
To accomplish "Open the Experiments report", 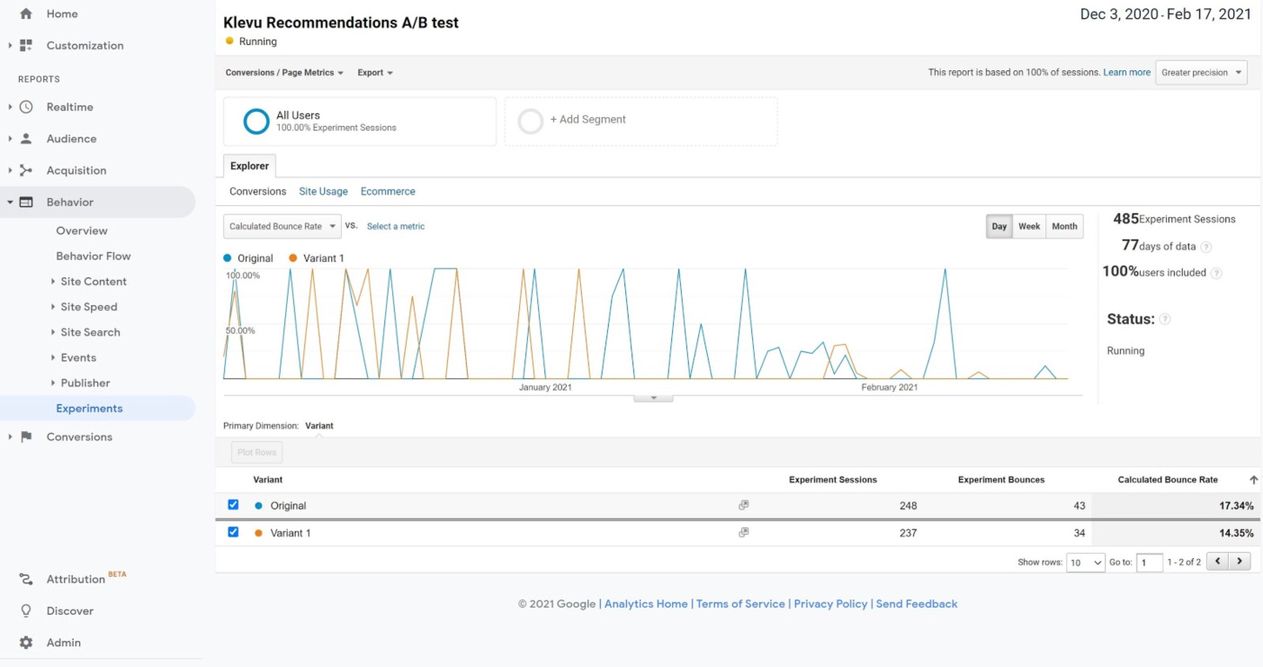I will click(89, 408).
